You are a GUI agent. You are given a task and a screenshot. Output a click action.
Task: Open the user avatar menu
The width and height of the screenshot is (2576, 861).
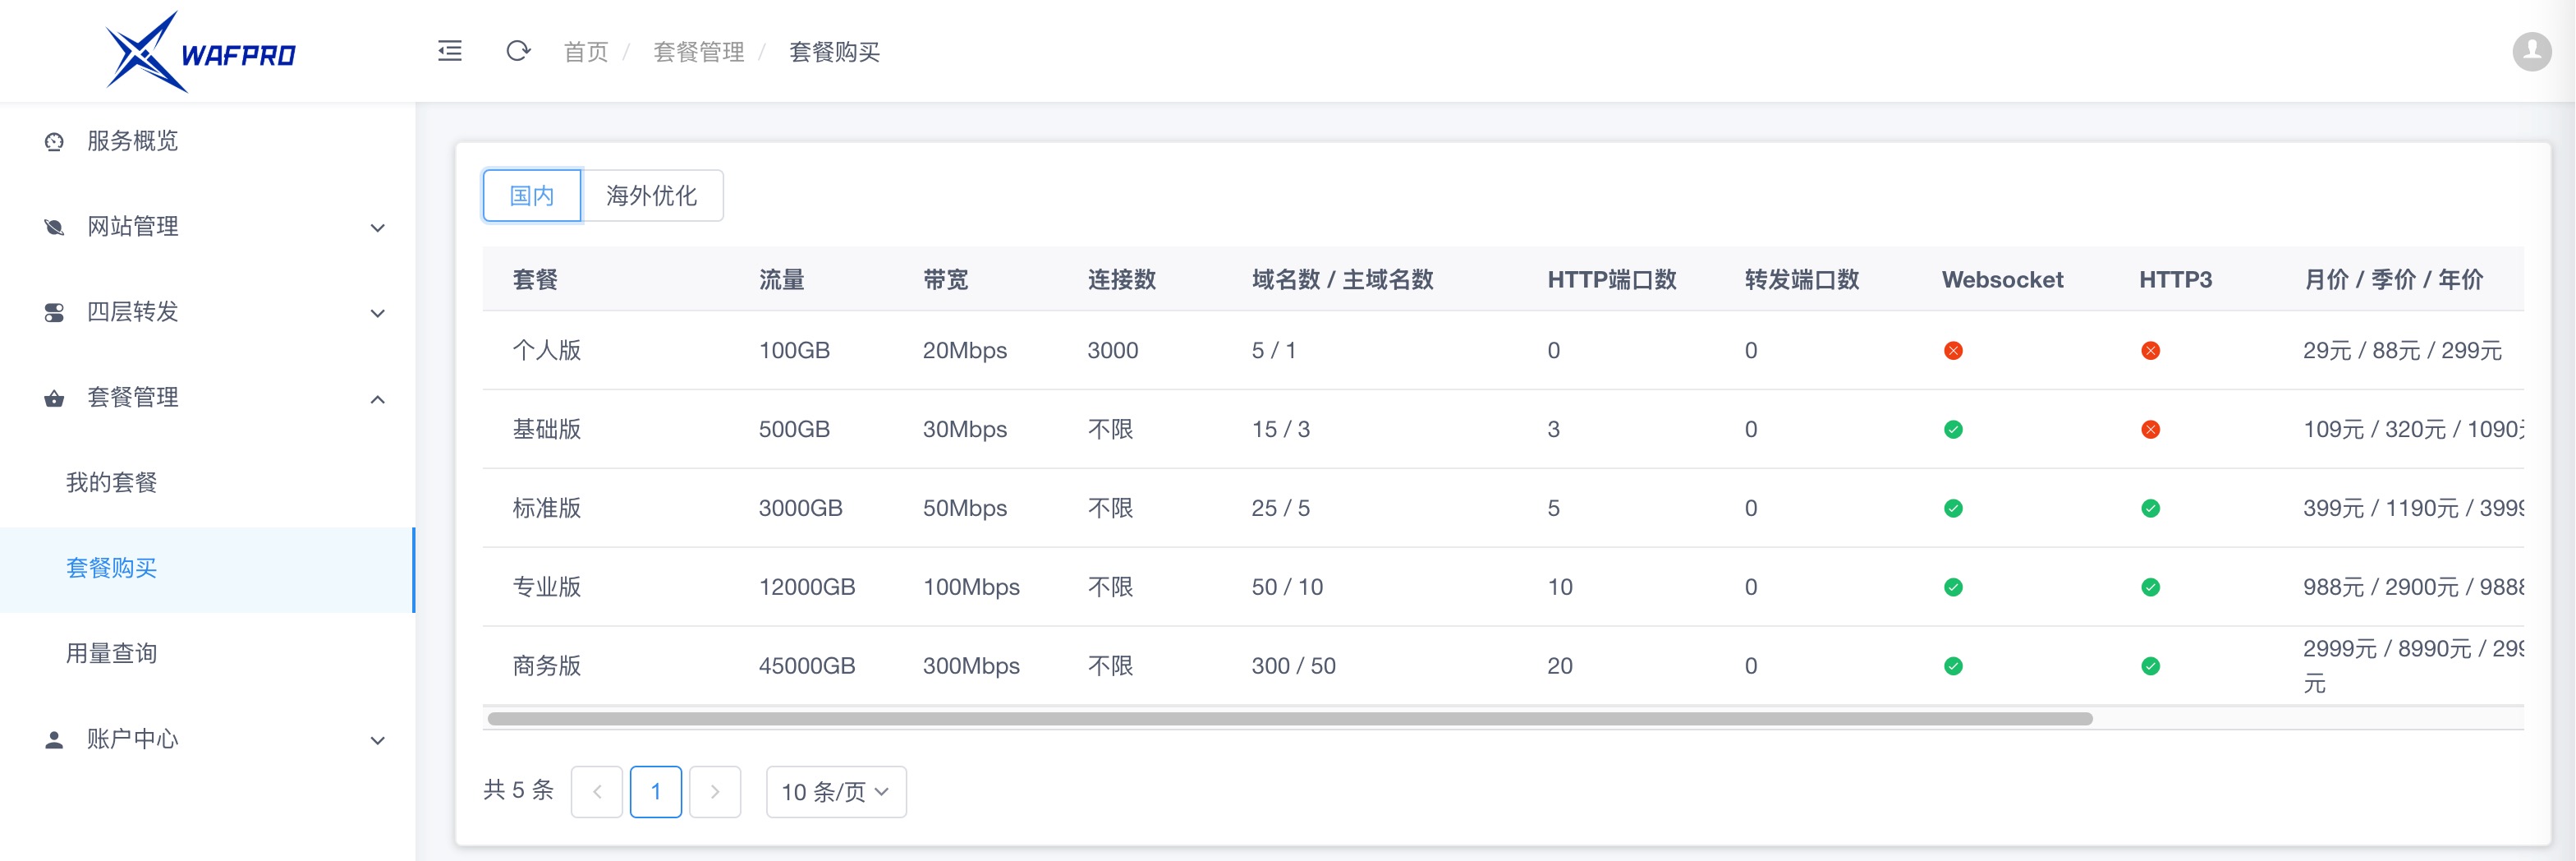[x=2531, y=51]
